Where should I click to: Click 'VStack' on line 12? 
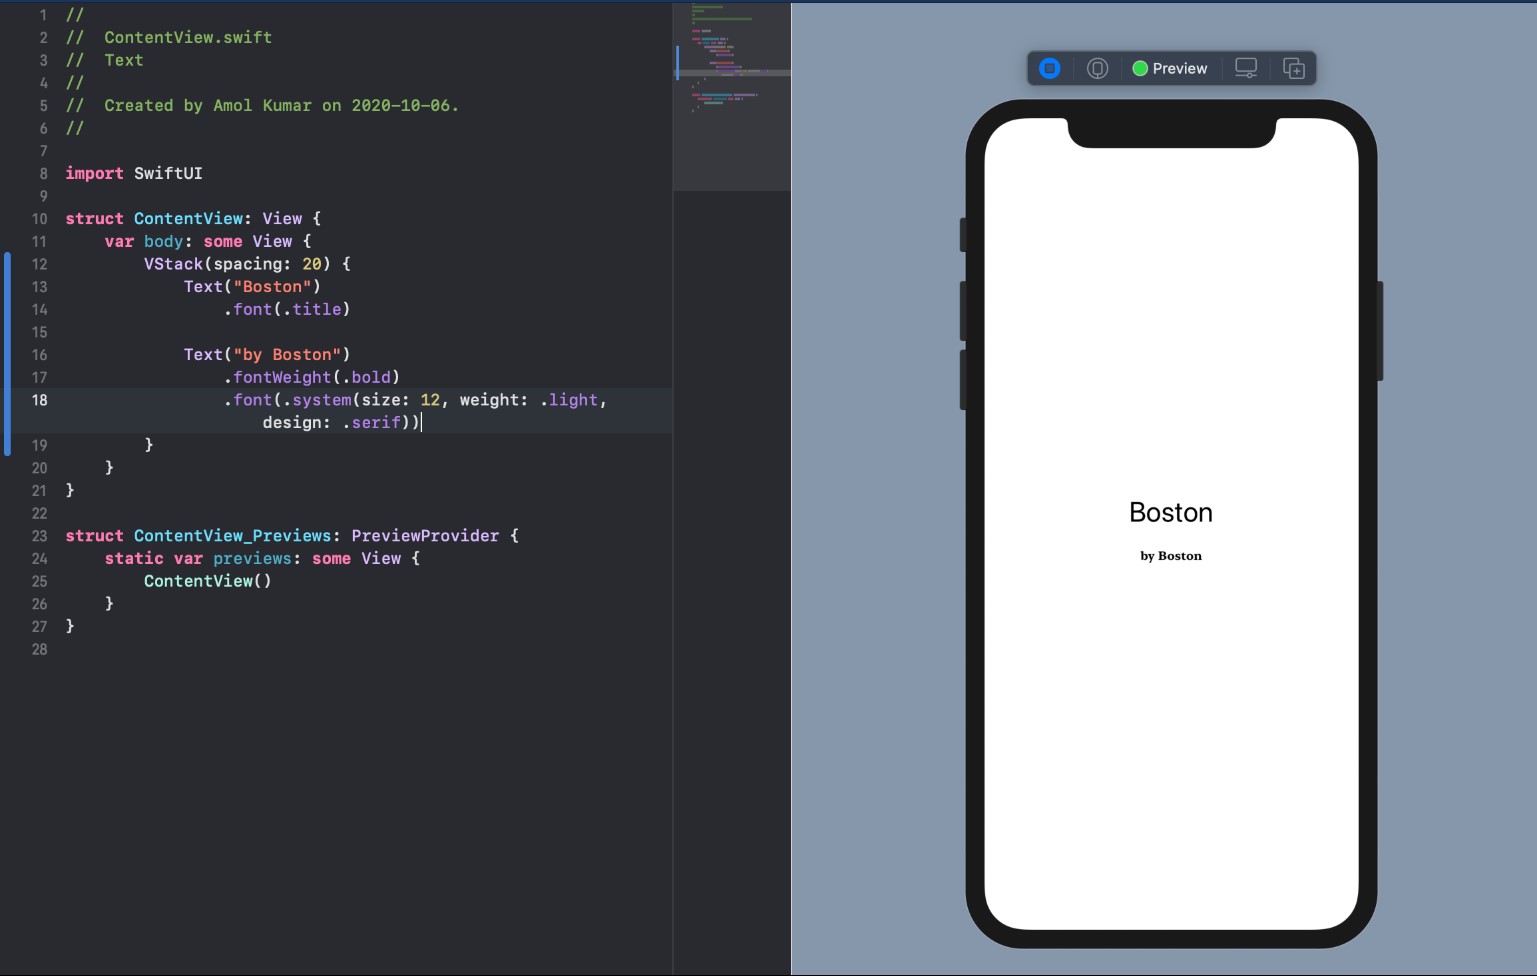click(173, 264)
